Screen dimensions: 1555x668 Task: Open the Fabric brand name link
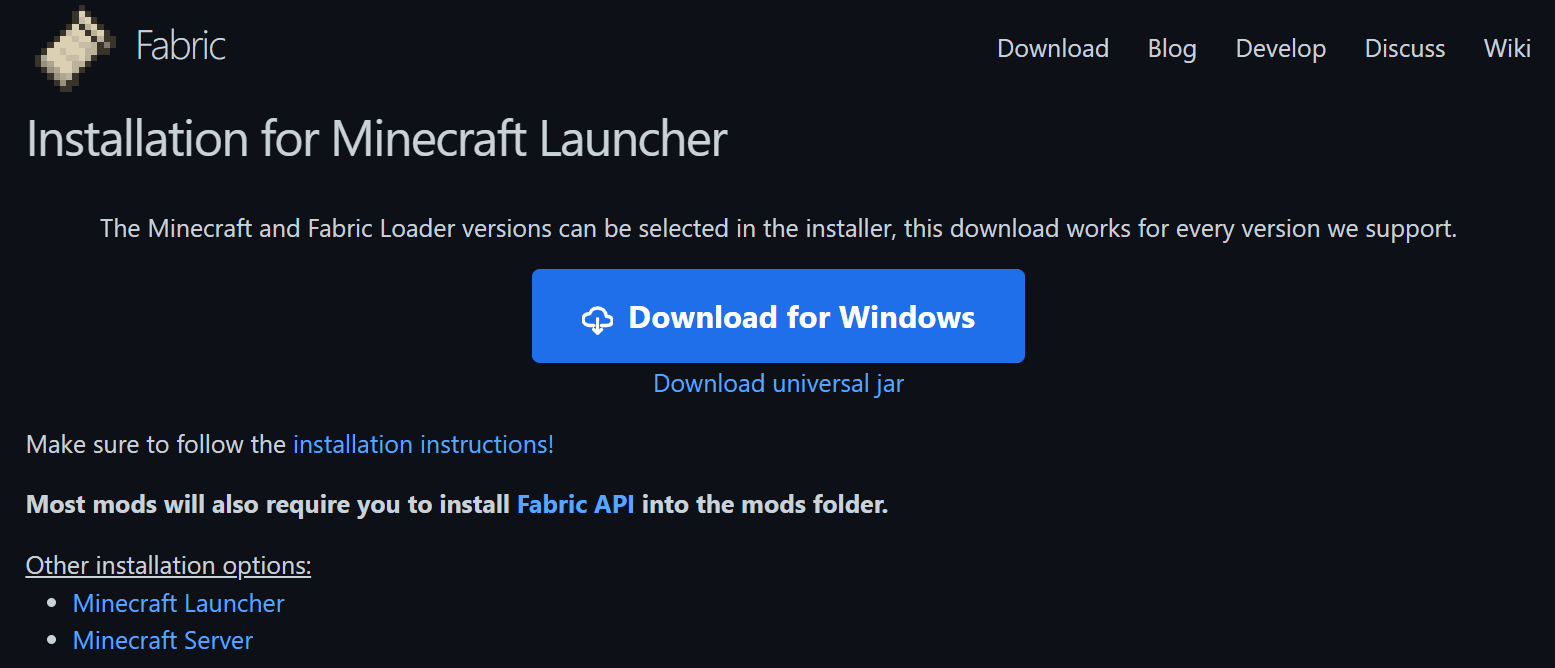pyautogui.click(x=181, y=46)
